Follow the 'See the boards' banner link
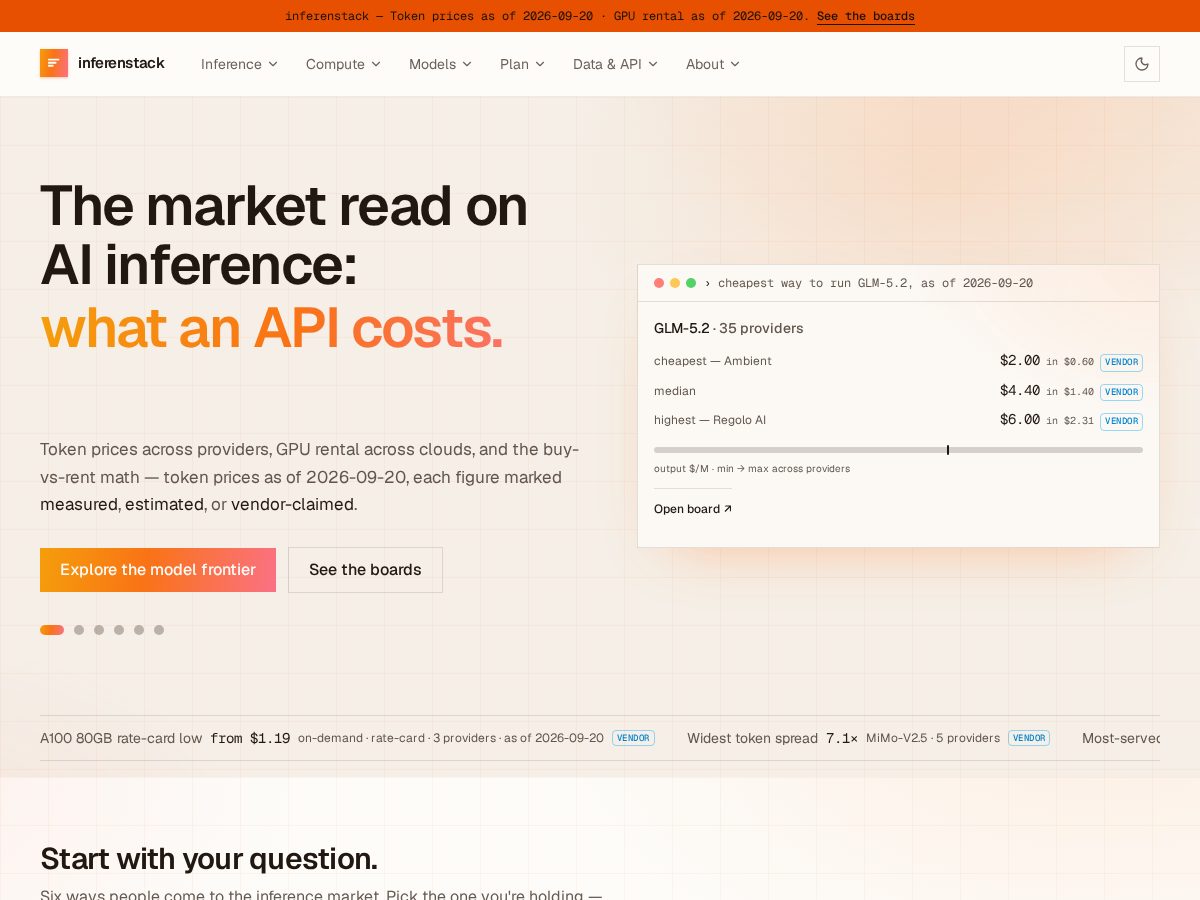The image size is (1200, 900). pos(866,16)
